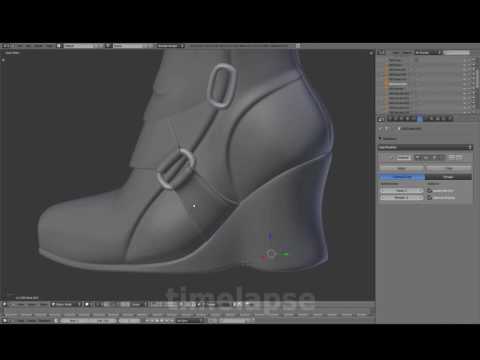Switch to the Render properties tab
Screen dimensions: 480x360
390,119
